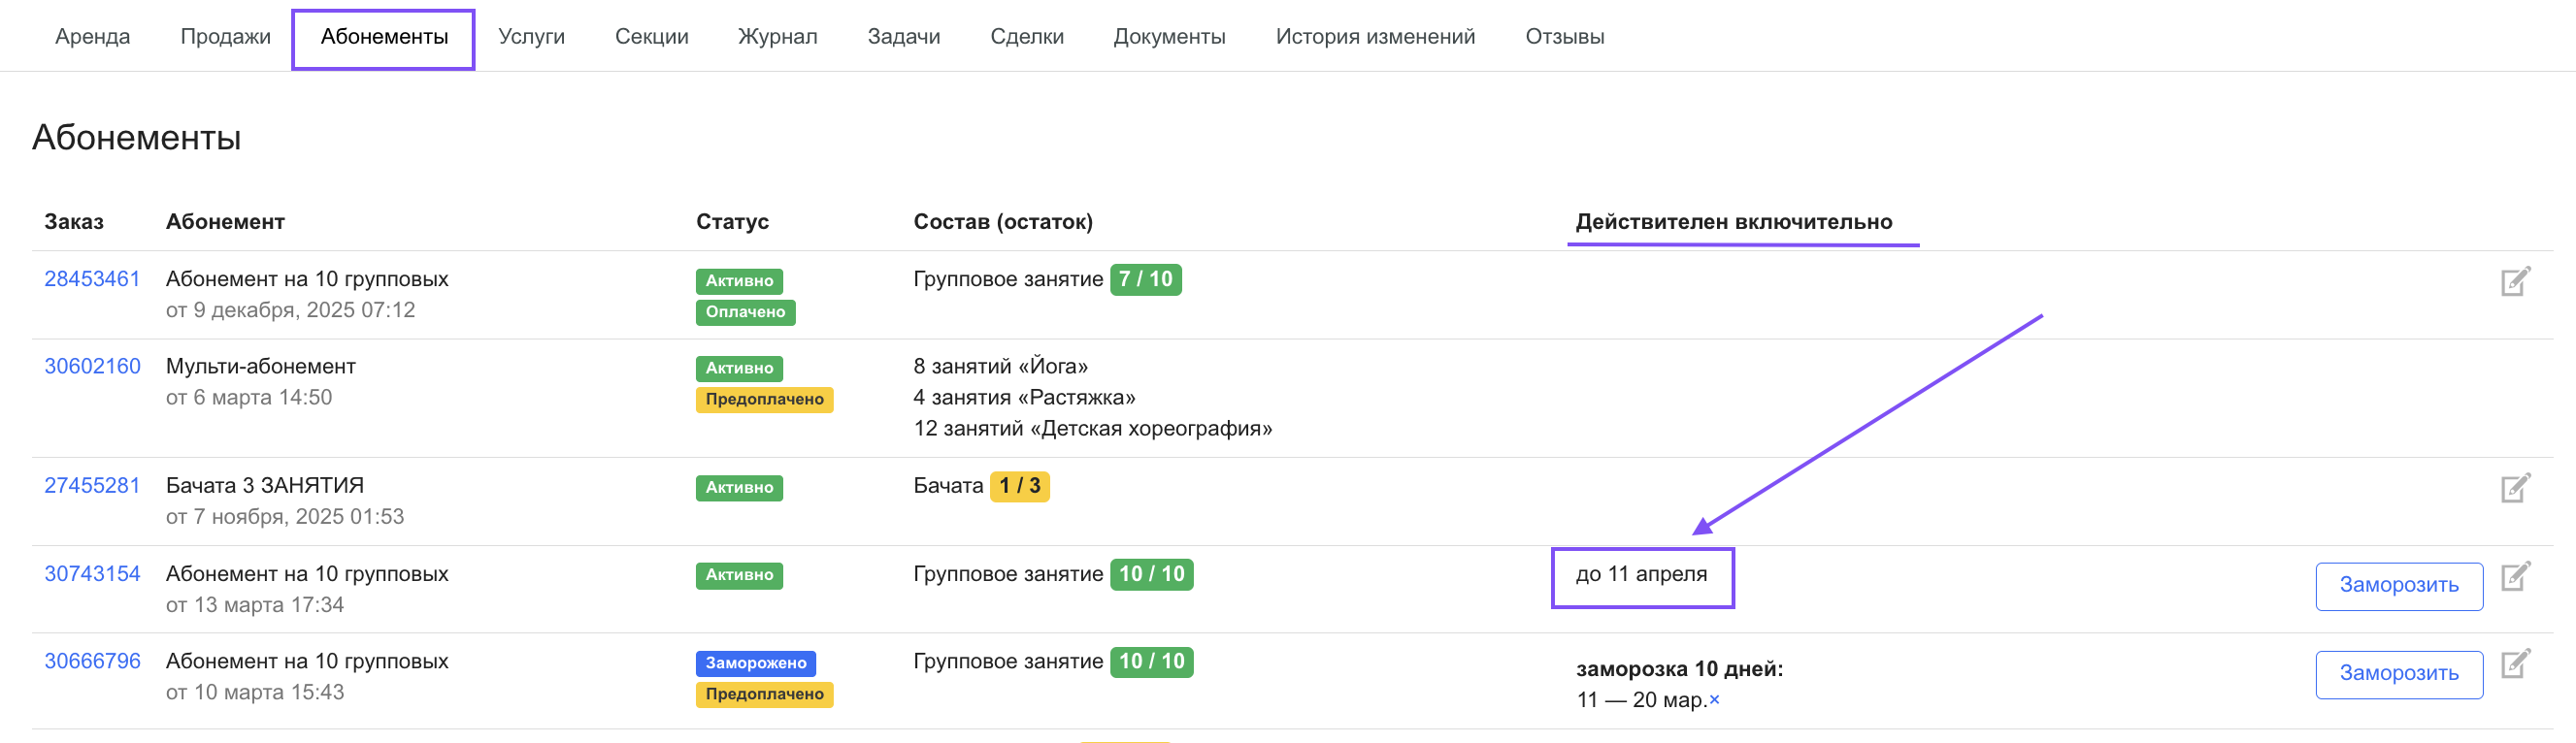Open order link 28453461
Image resolution: width=2576 pixels, height=743 pixels.
92,279
